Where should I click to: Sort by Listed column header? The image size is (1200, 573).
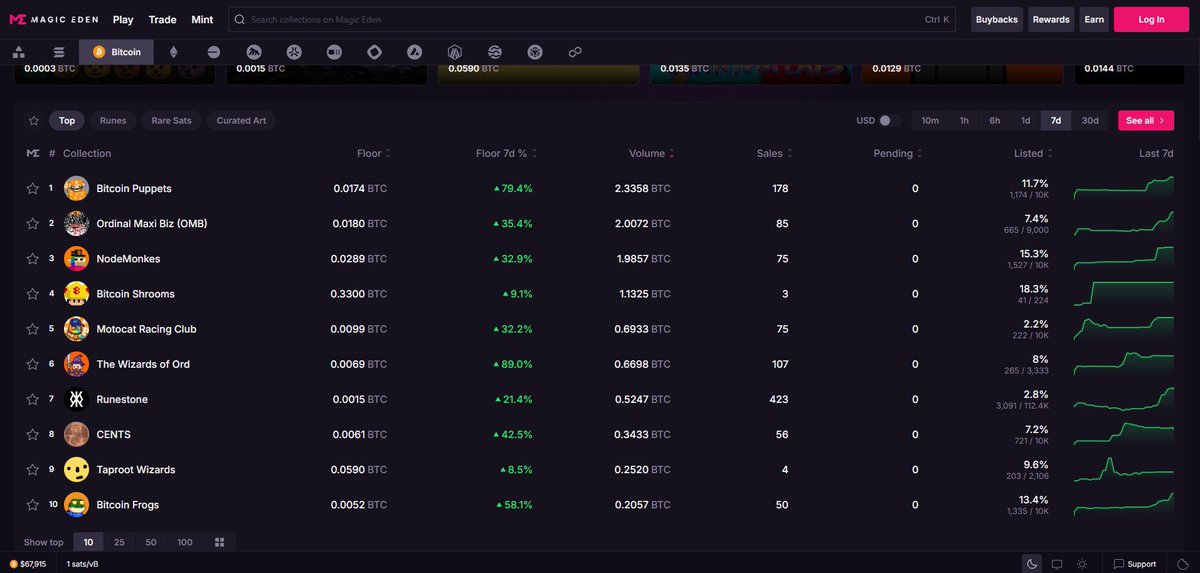(1033, 153)
